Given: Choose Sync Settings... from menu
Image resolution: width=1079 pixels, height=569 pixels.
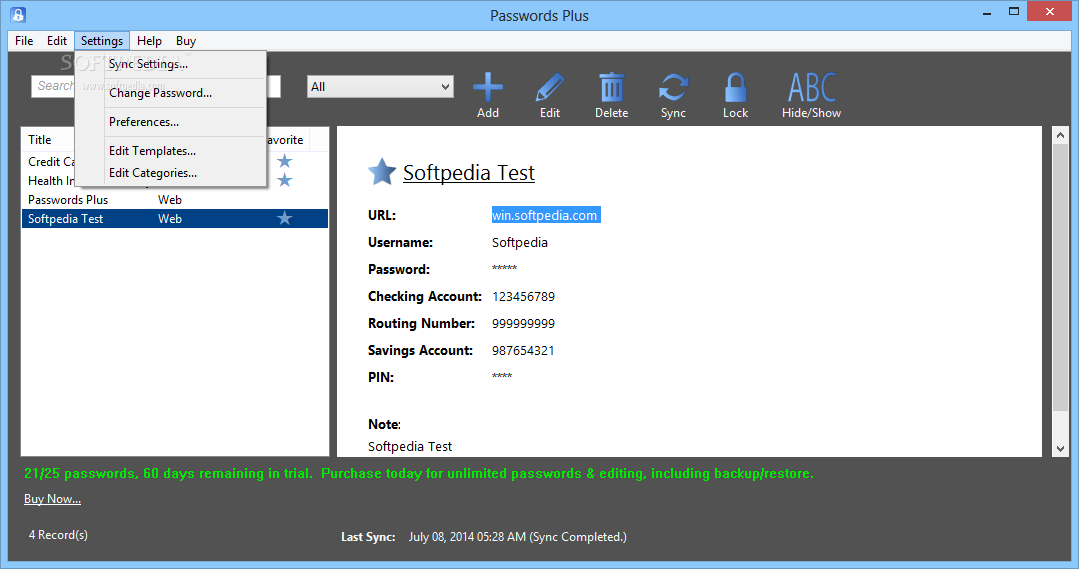Looking at the screenshot, I should [x=170, y=64].
